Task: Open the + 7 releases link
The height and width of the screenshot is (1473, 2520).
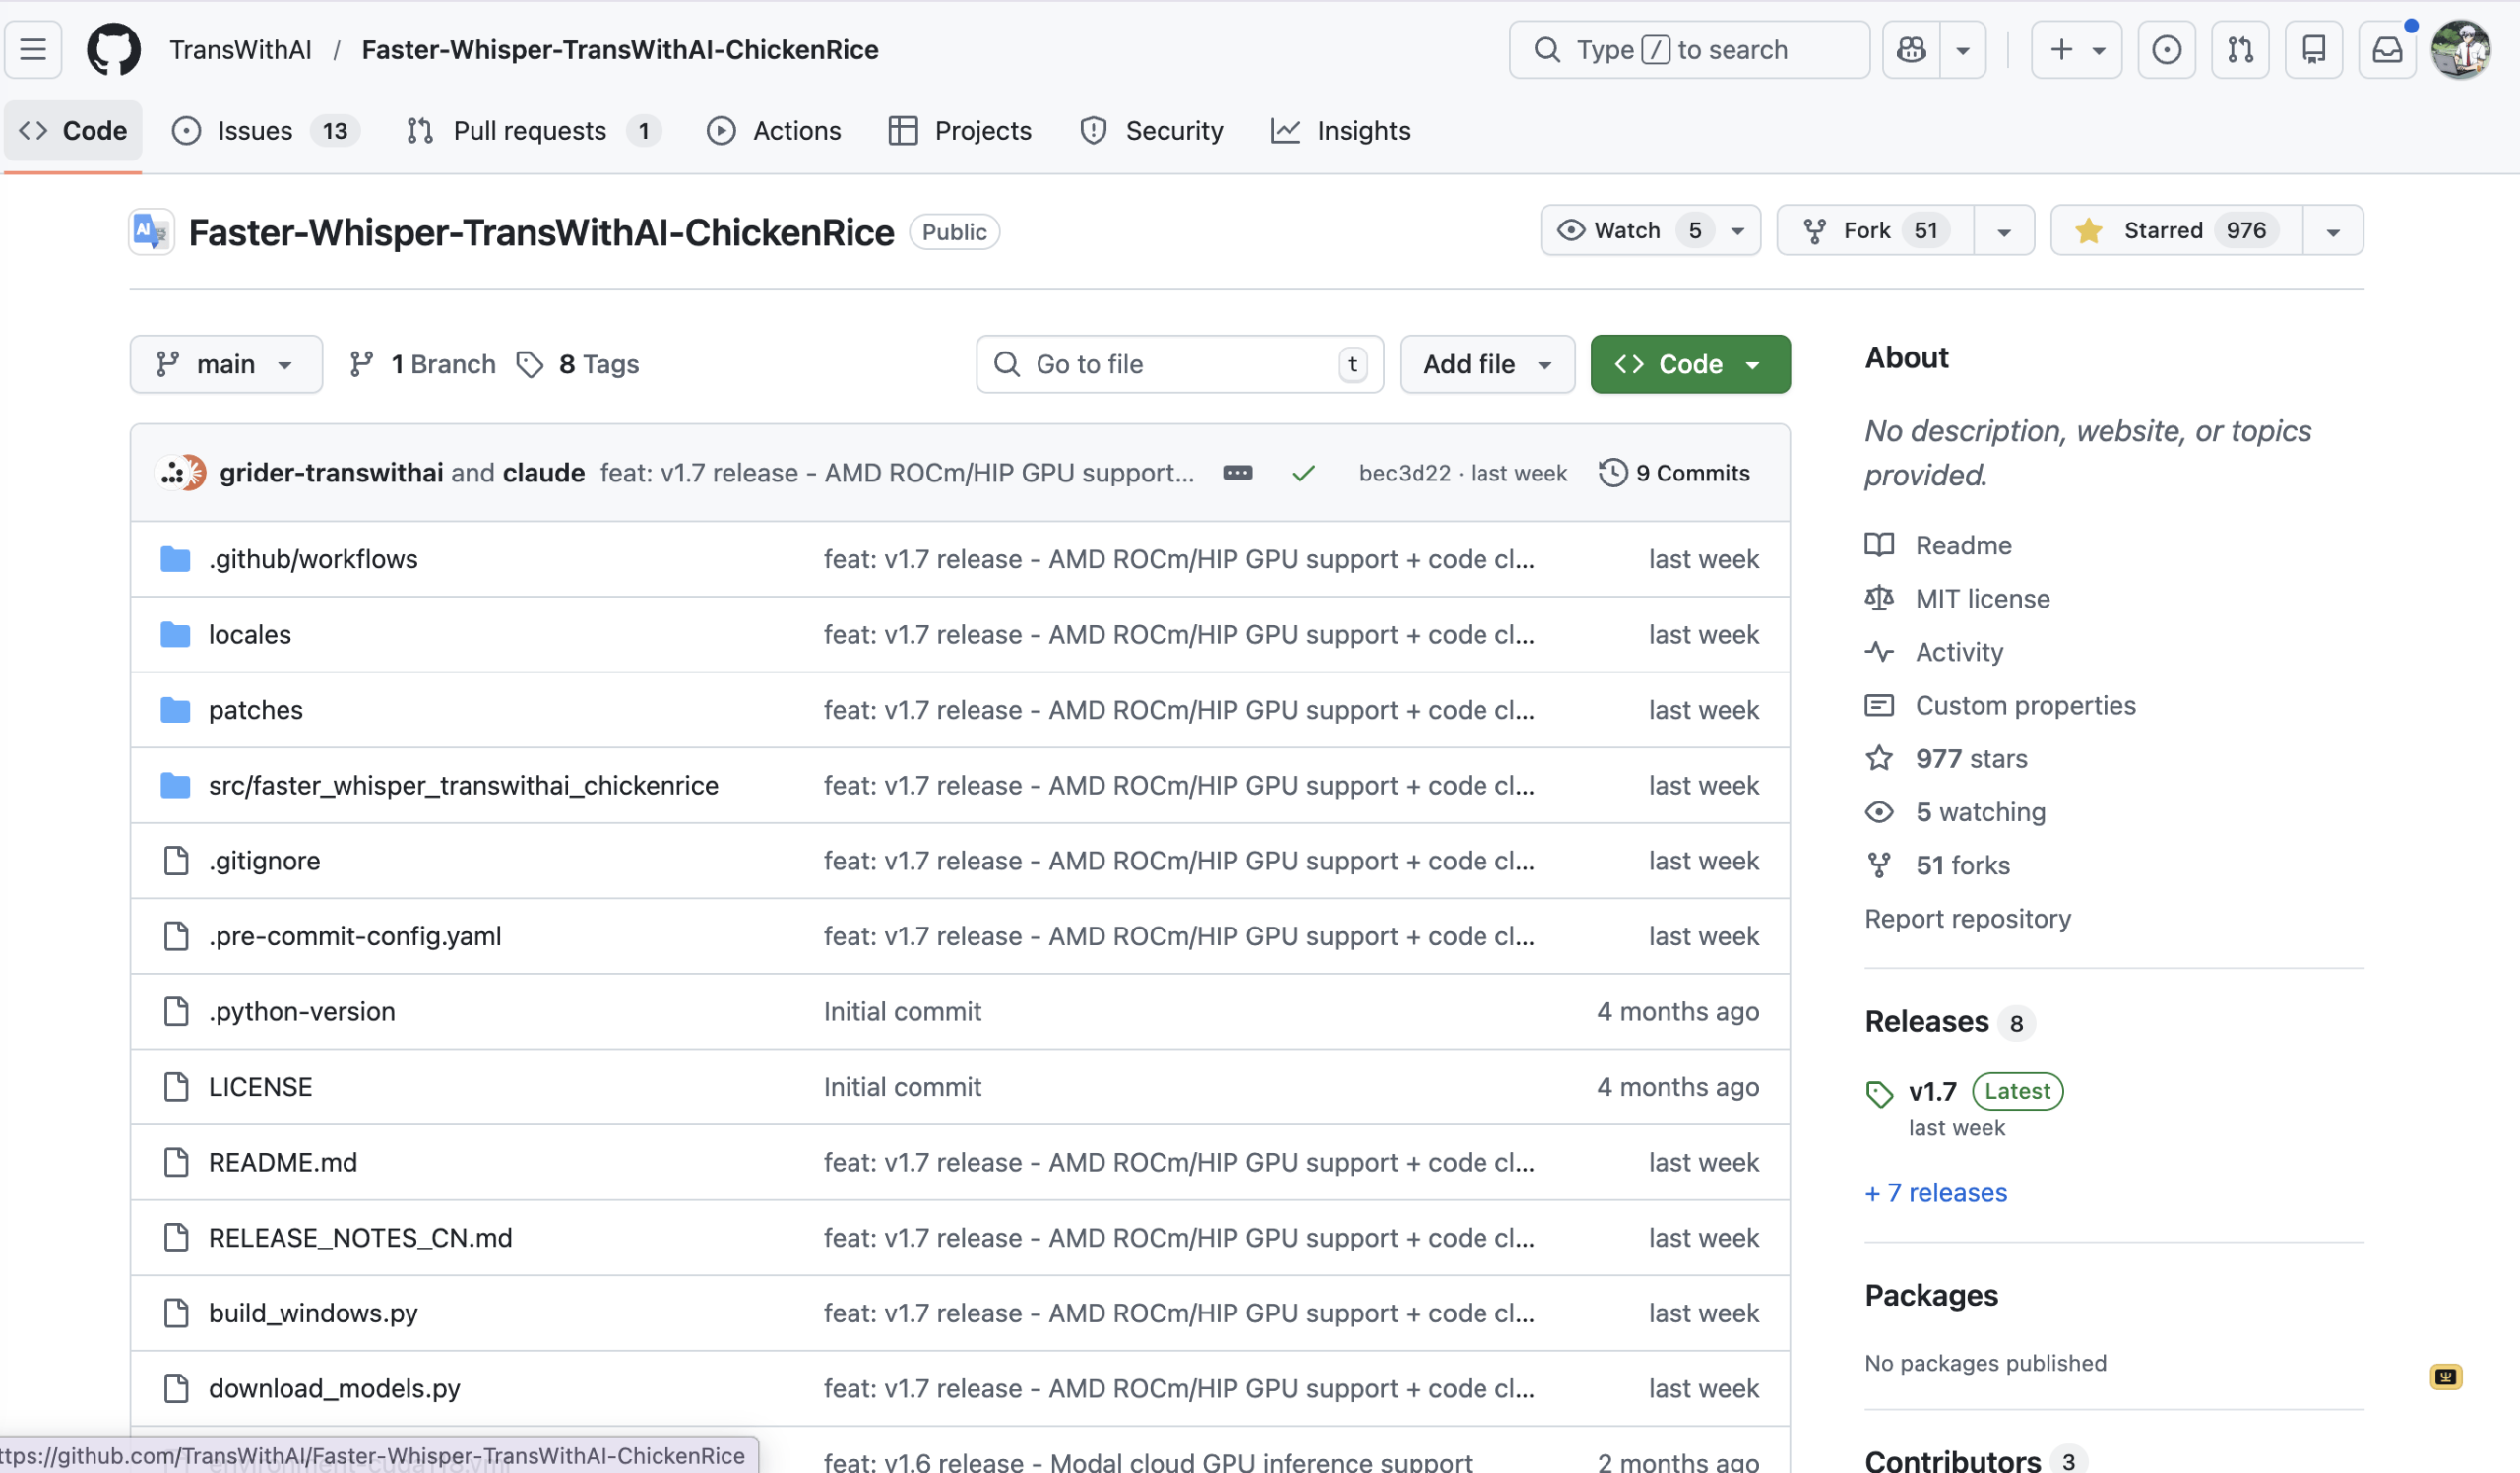Action: click(1935, 1192)
